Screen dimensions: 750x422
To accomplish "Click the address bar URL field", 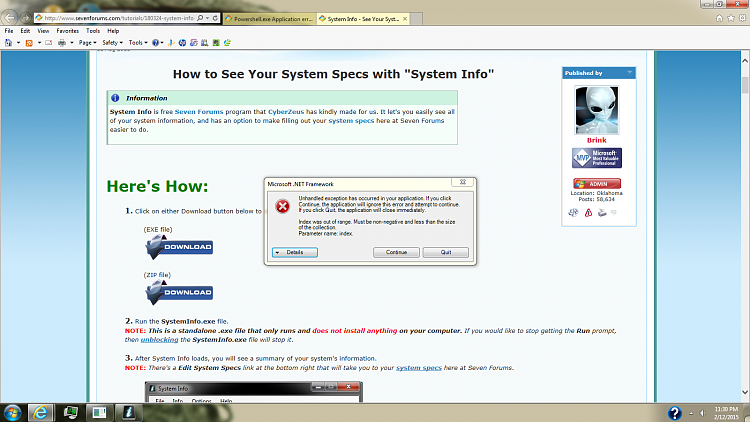I will [120, 18].
